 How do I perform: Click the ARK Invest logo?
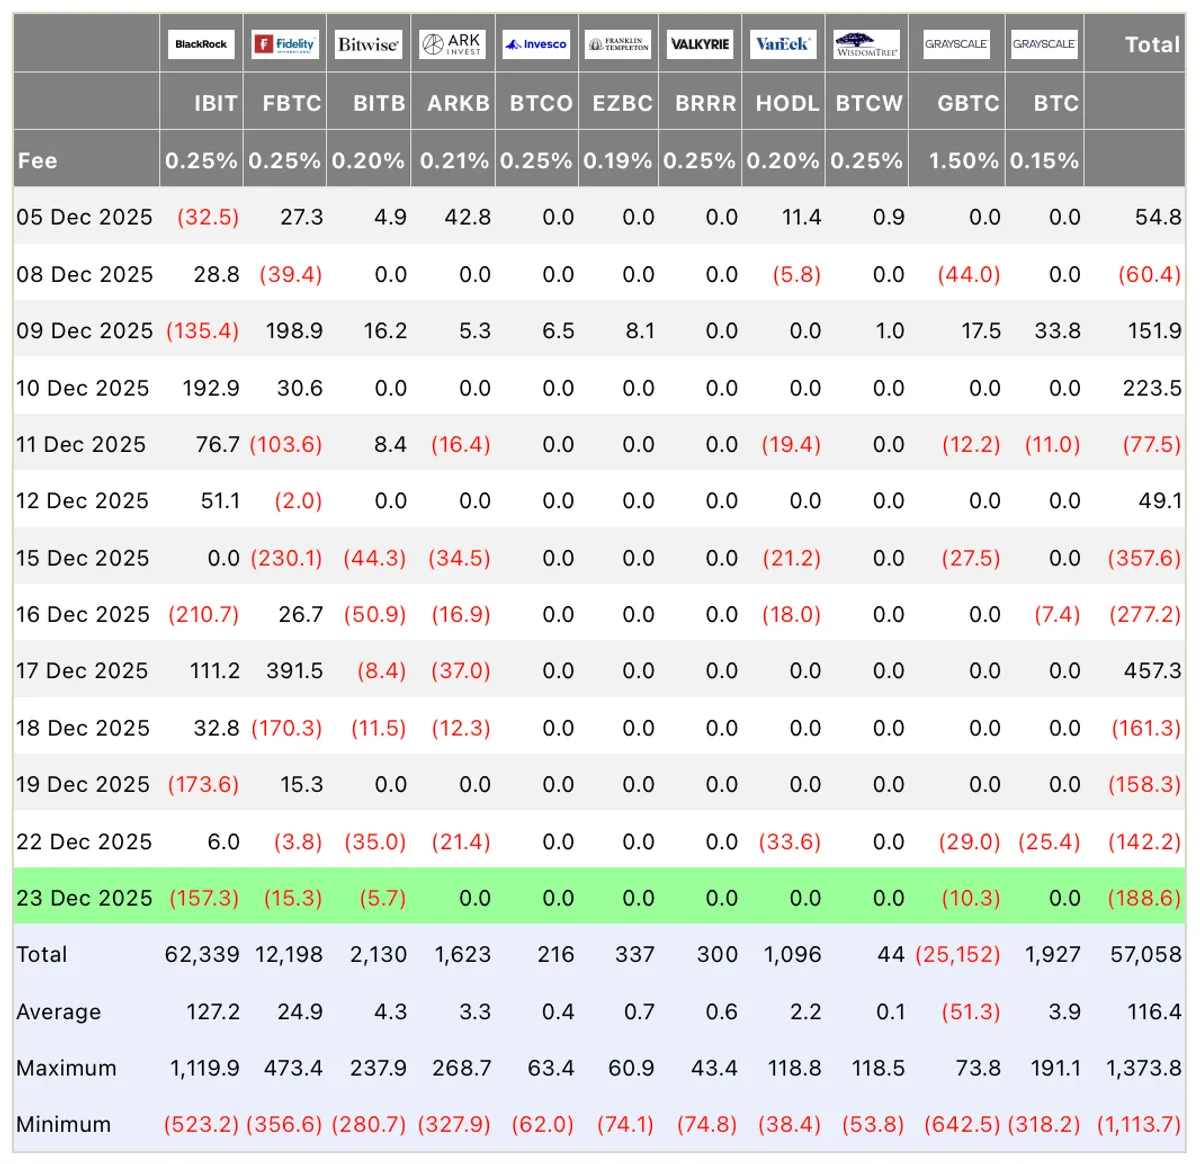pos(452,44)
